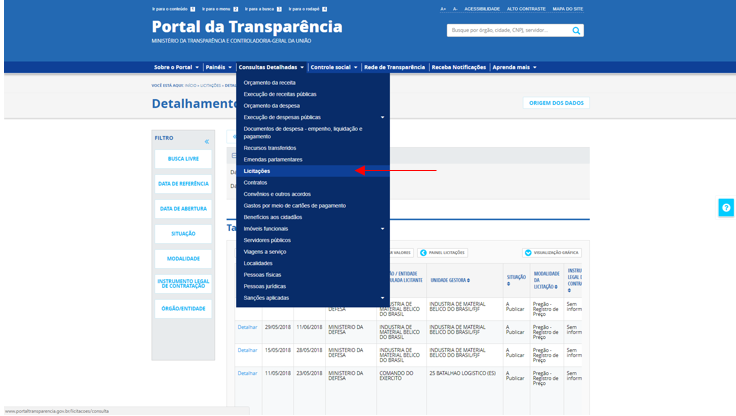The image size is (736, 416).
Task: Choose Contratos in Consultas Detalhadas menu
Action: coord(256,182)
